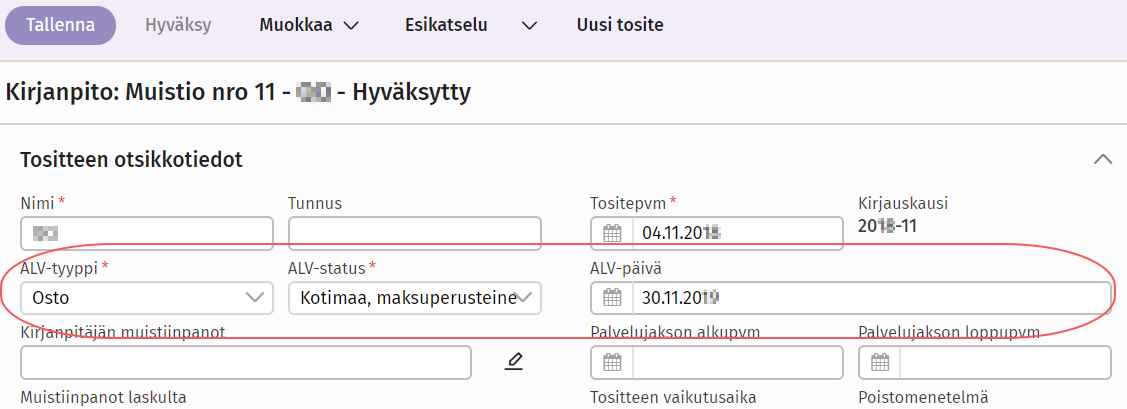Collapse the Tositteen otsikkotiedot section
The height and width of the screenshot is (409, 1127).
pos(1103,160)
